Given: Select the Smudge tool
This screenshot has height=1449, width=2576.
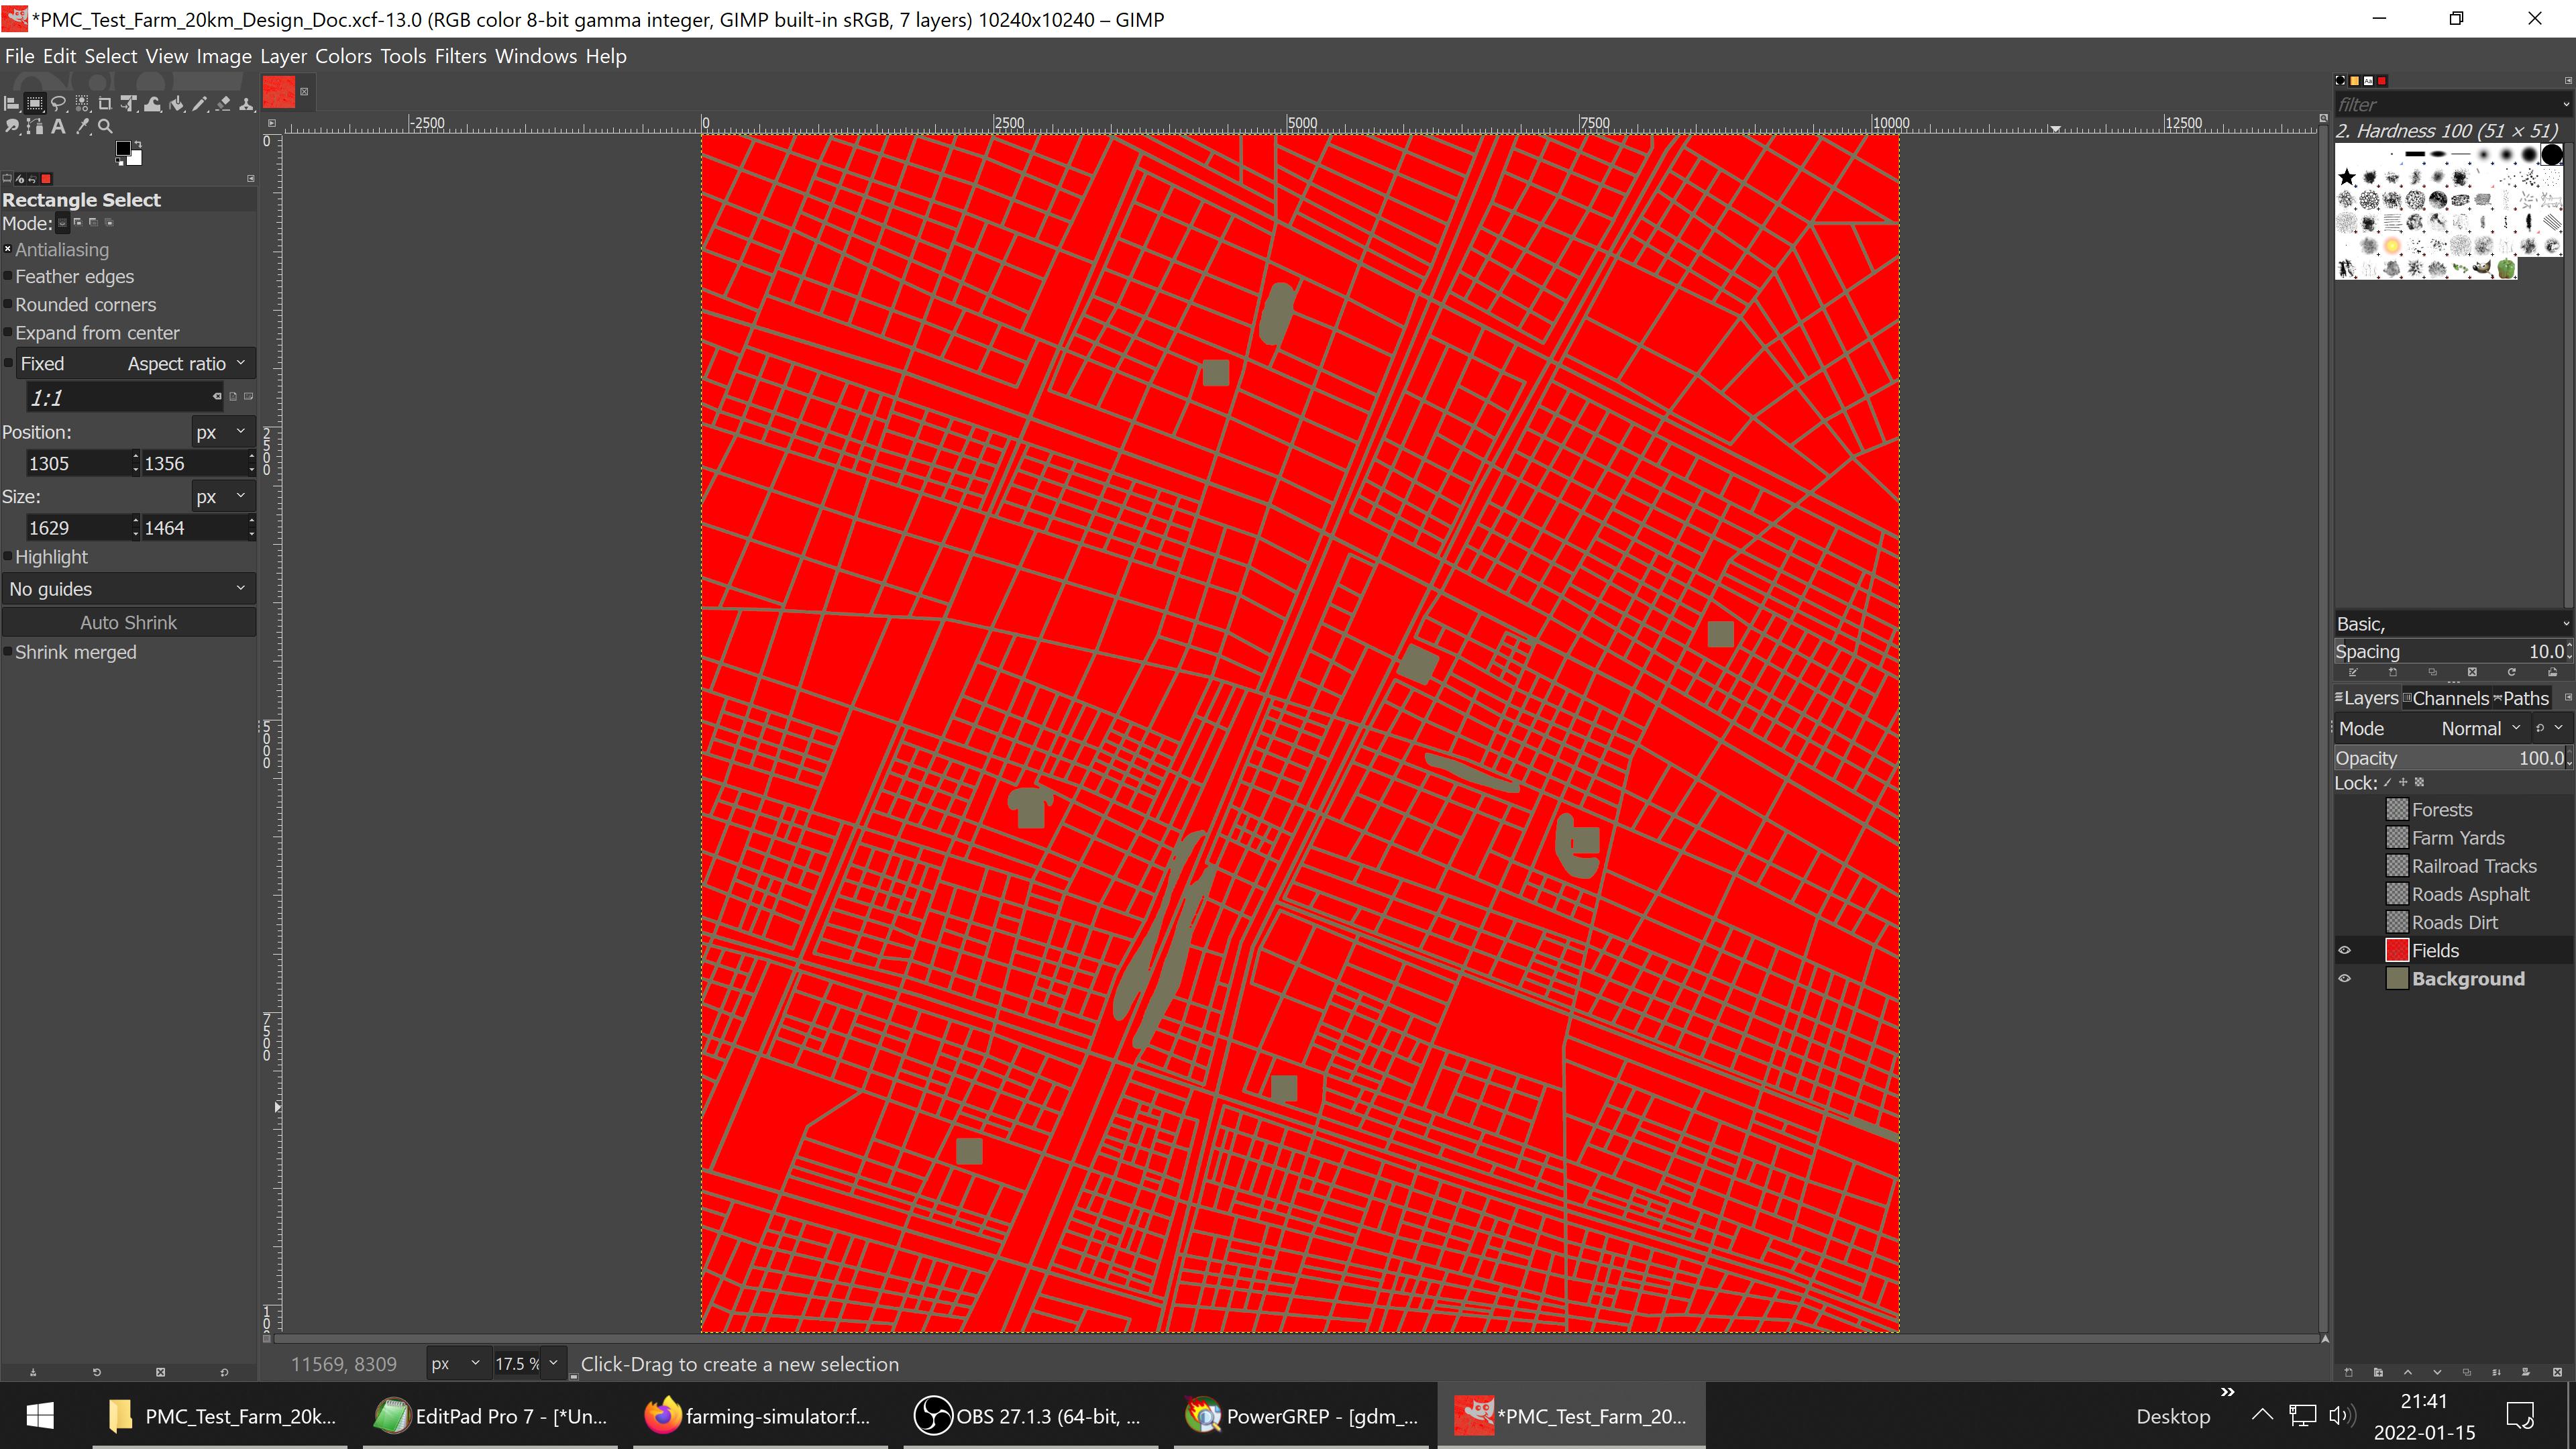Looking at the screenshot, I should [x=12, y=126].
